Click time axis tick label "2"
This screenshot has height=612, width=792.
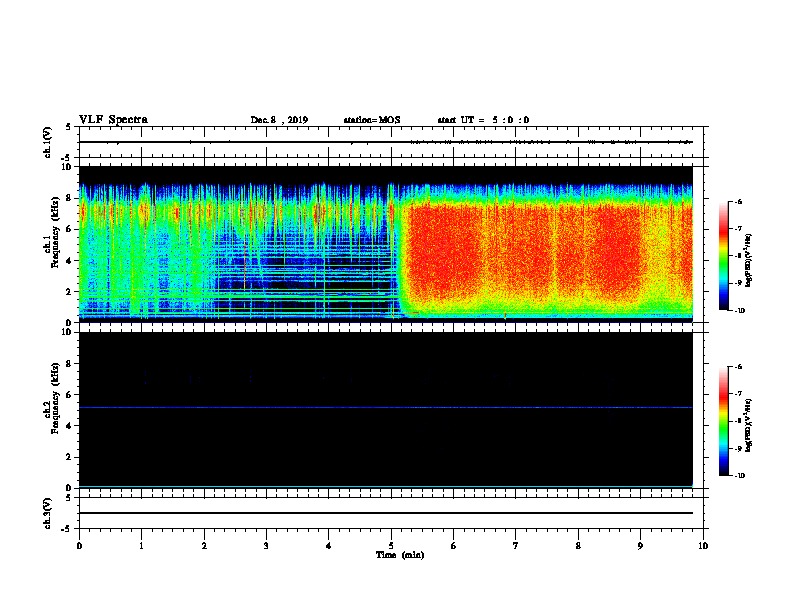[x=204, y=546]
